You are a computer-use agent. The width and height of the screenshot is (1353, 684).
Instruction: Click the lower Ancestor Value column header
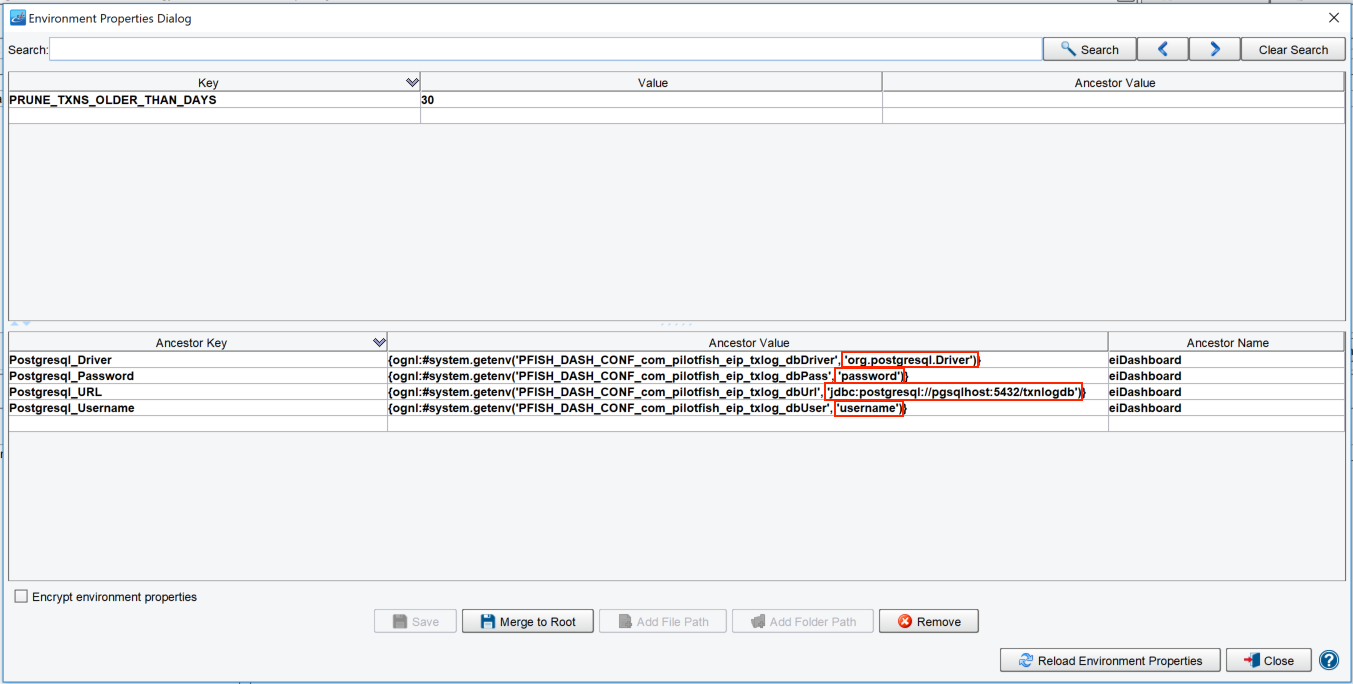748,342
